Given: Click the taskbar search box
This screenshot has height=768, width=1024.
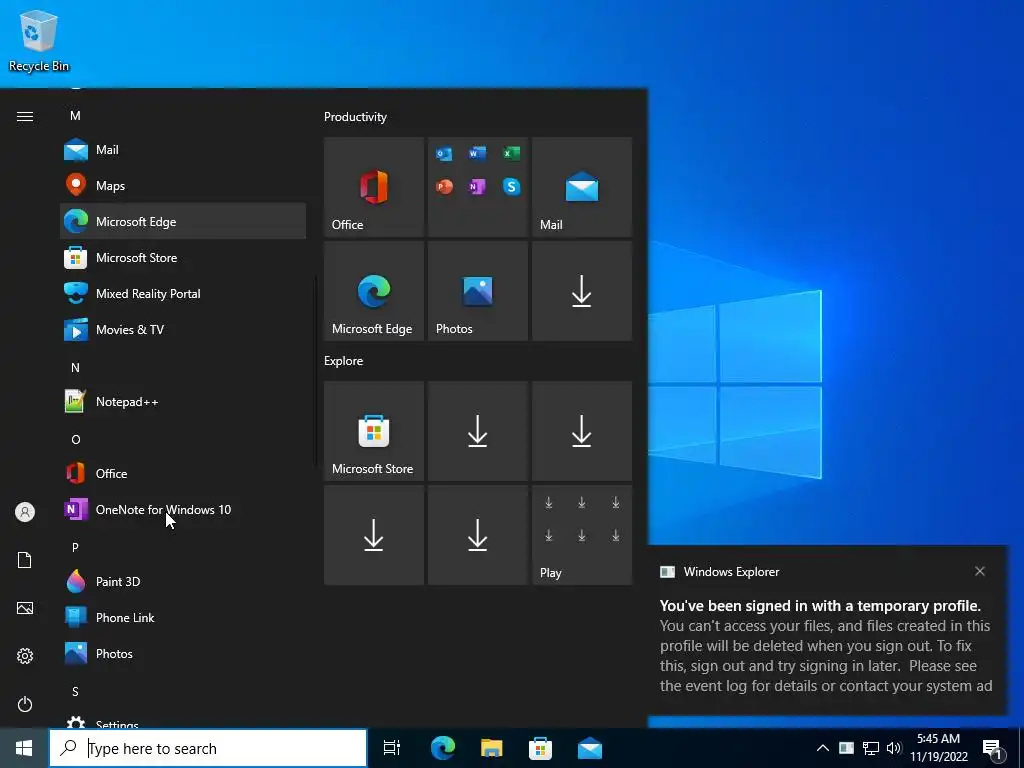Looking at the screenshot, I should point(208,748).
